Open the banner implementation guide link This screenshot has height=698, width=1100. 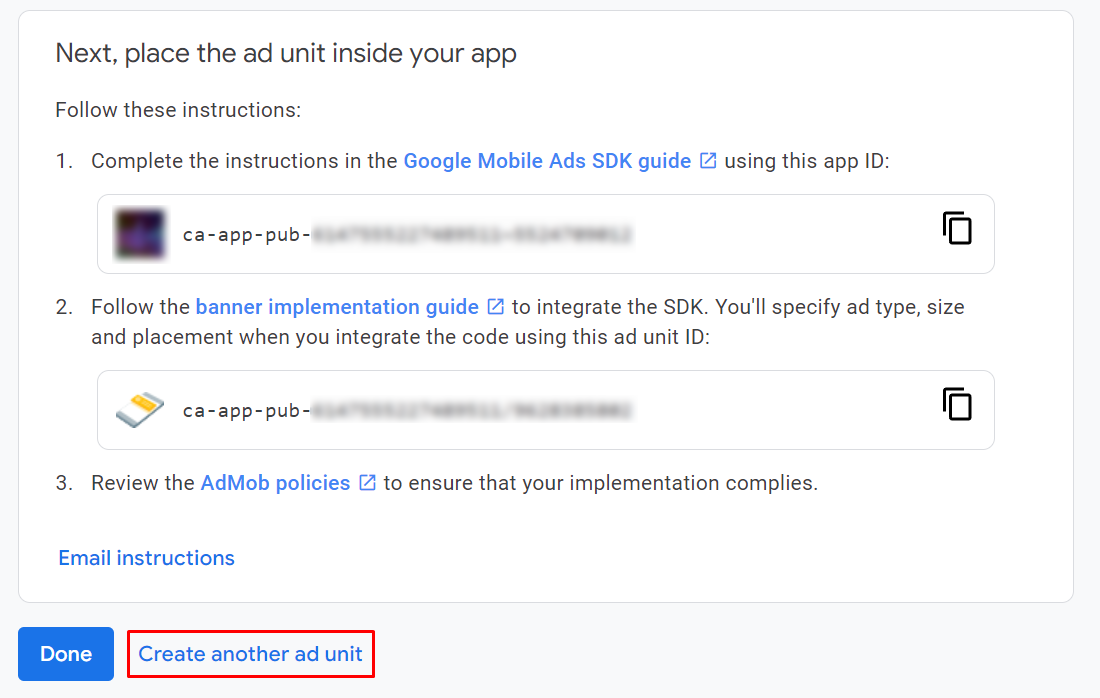[x=337, y=307]
